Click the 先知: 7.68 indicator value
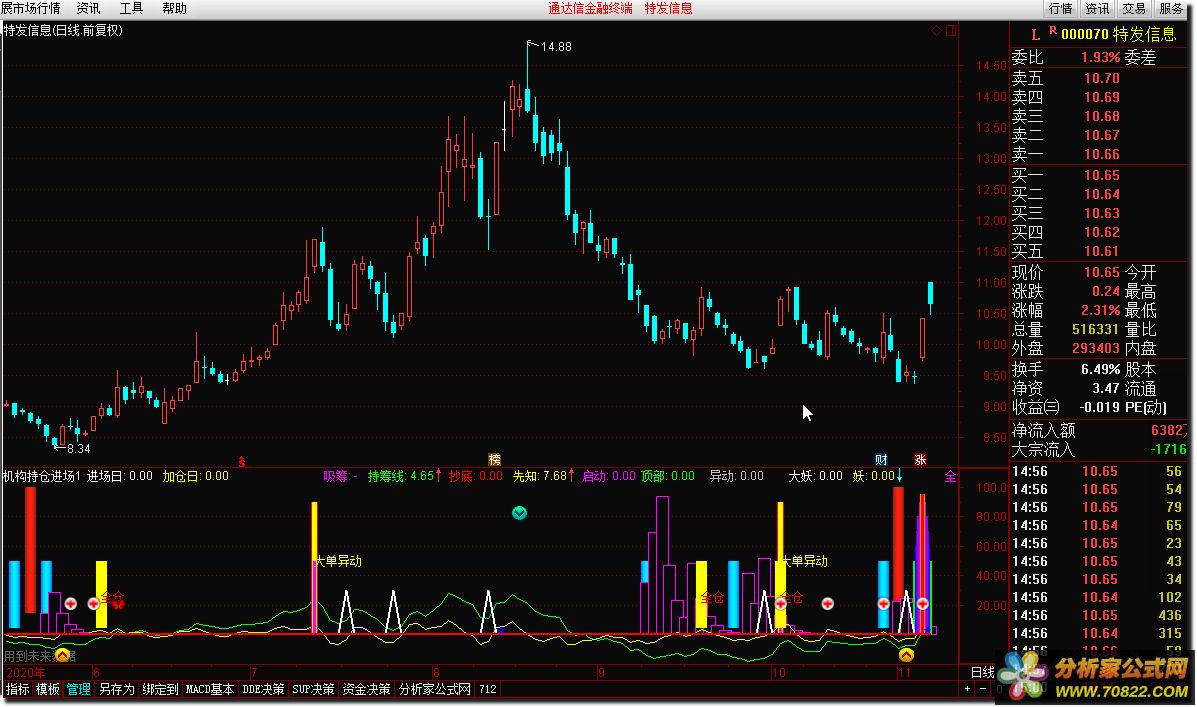 coord(540,476)
